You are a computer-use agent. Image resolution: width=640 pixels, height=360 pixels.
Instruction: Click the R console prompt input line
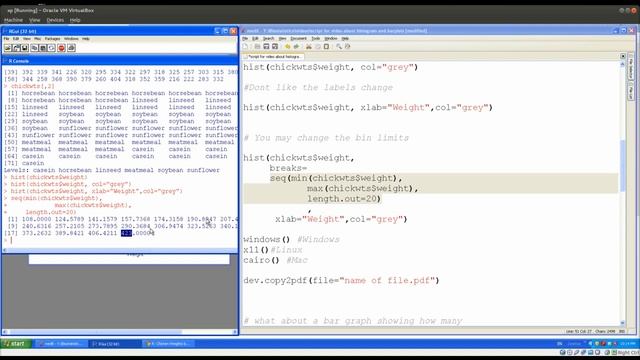pos(120,240)
